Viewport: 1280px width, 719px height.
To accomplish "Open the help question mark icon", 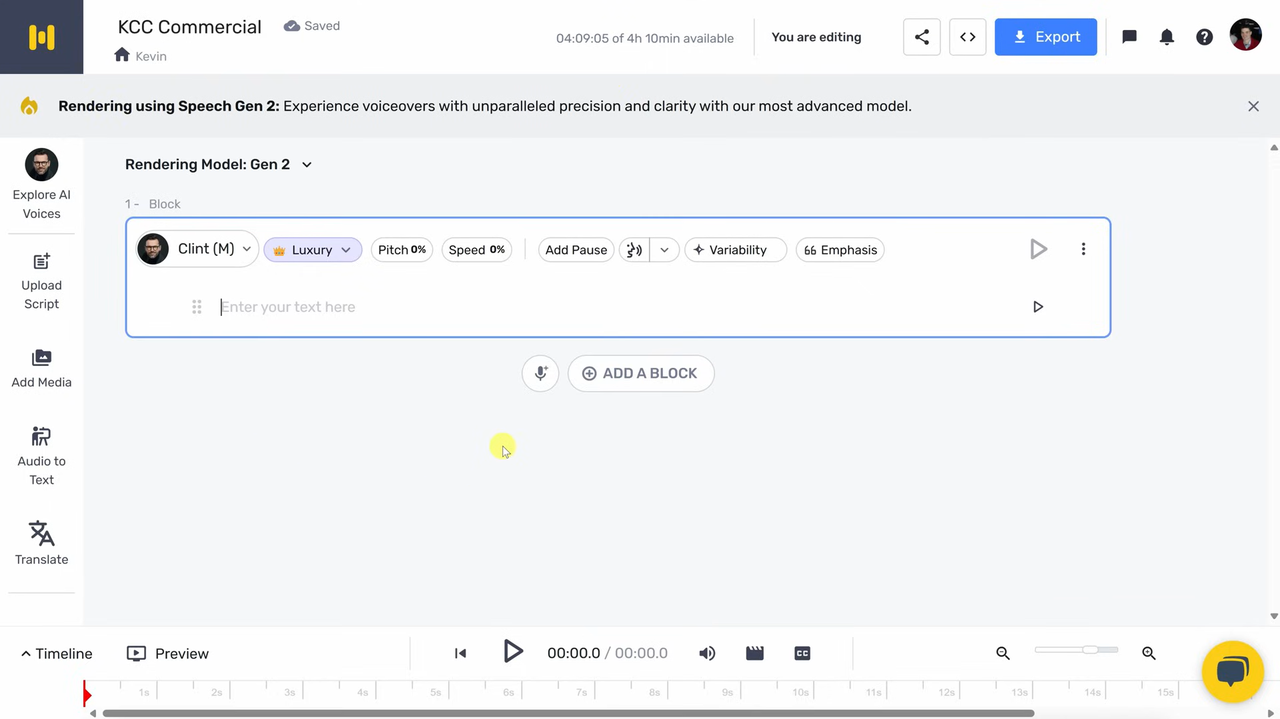I will tap(1205, 37).
